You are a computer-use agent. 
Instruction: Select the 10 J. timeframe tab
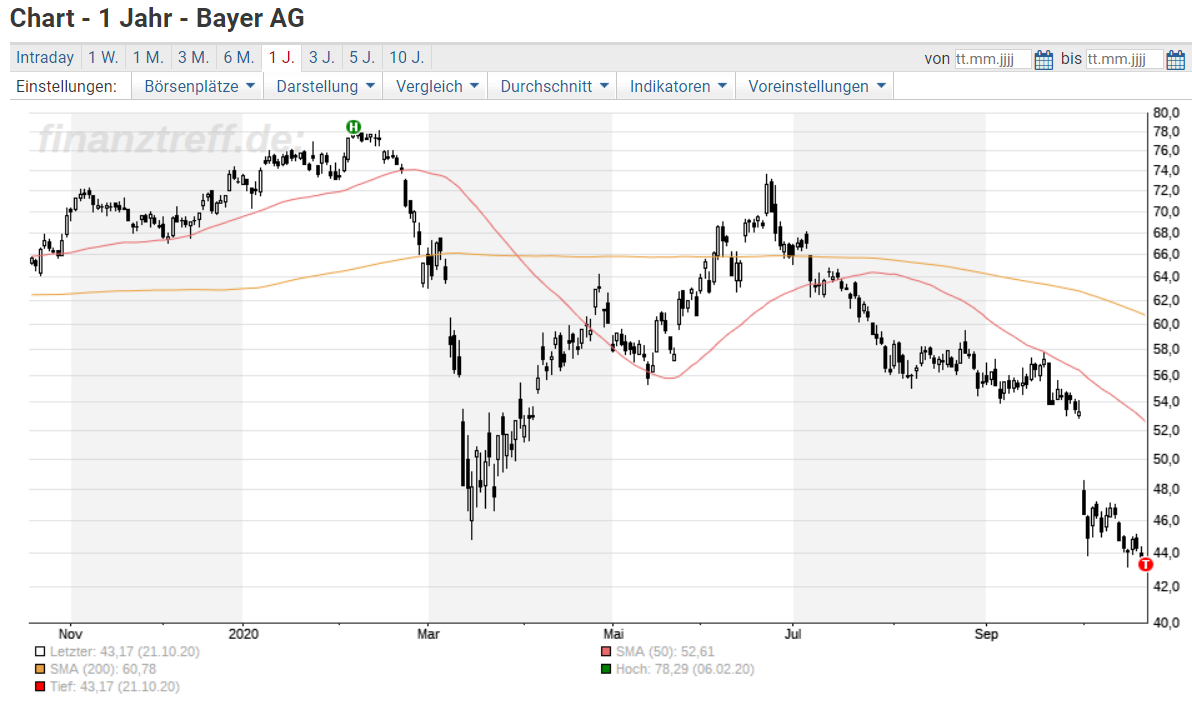(407, 58)
